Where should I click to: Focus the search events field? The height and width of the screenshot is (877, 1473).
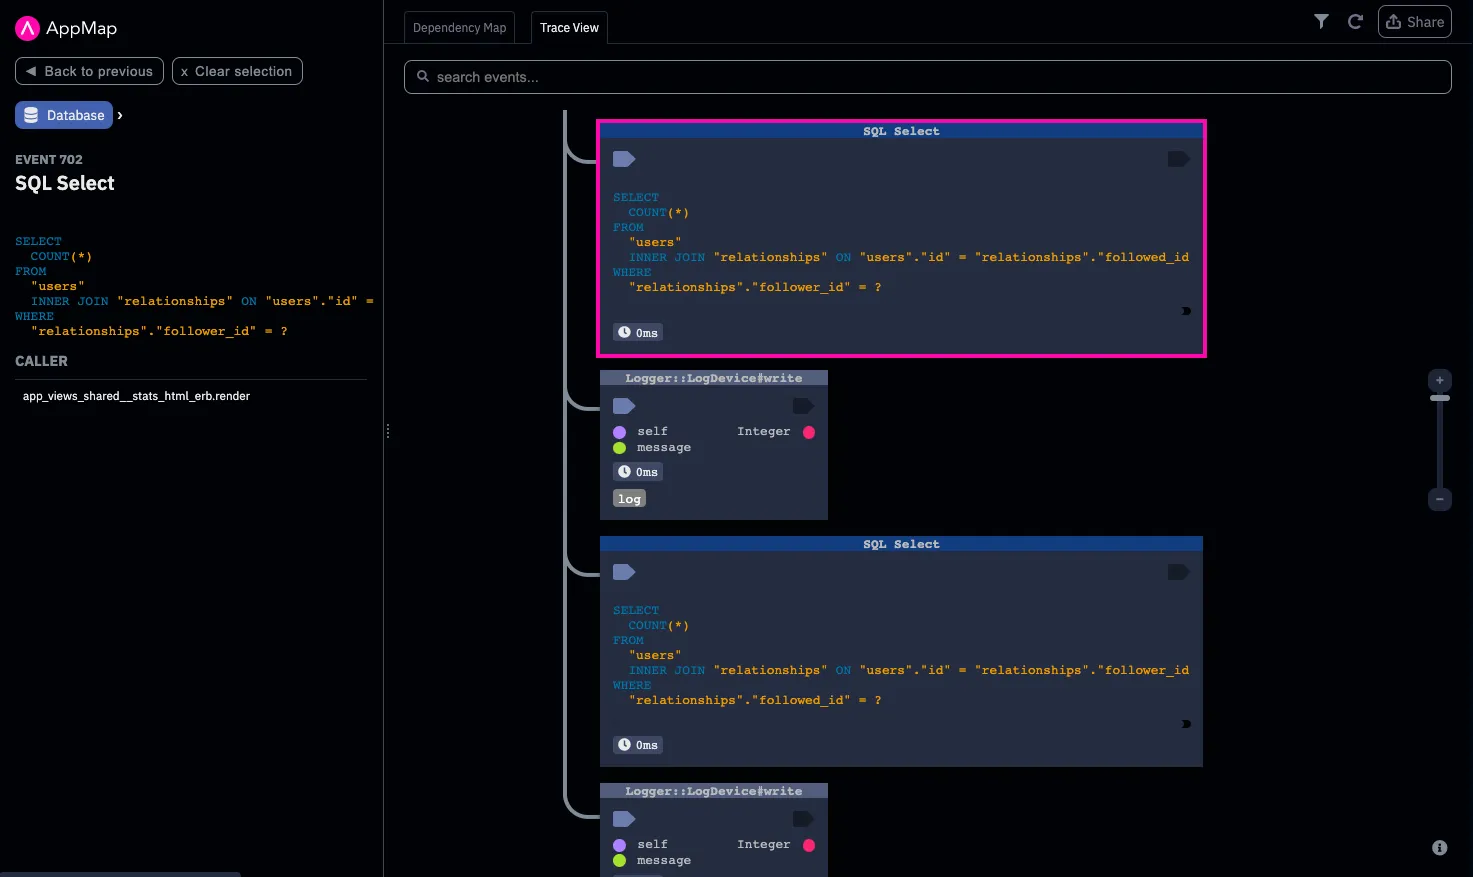tap(927, 77)
